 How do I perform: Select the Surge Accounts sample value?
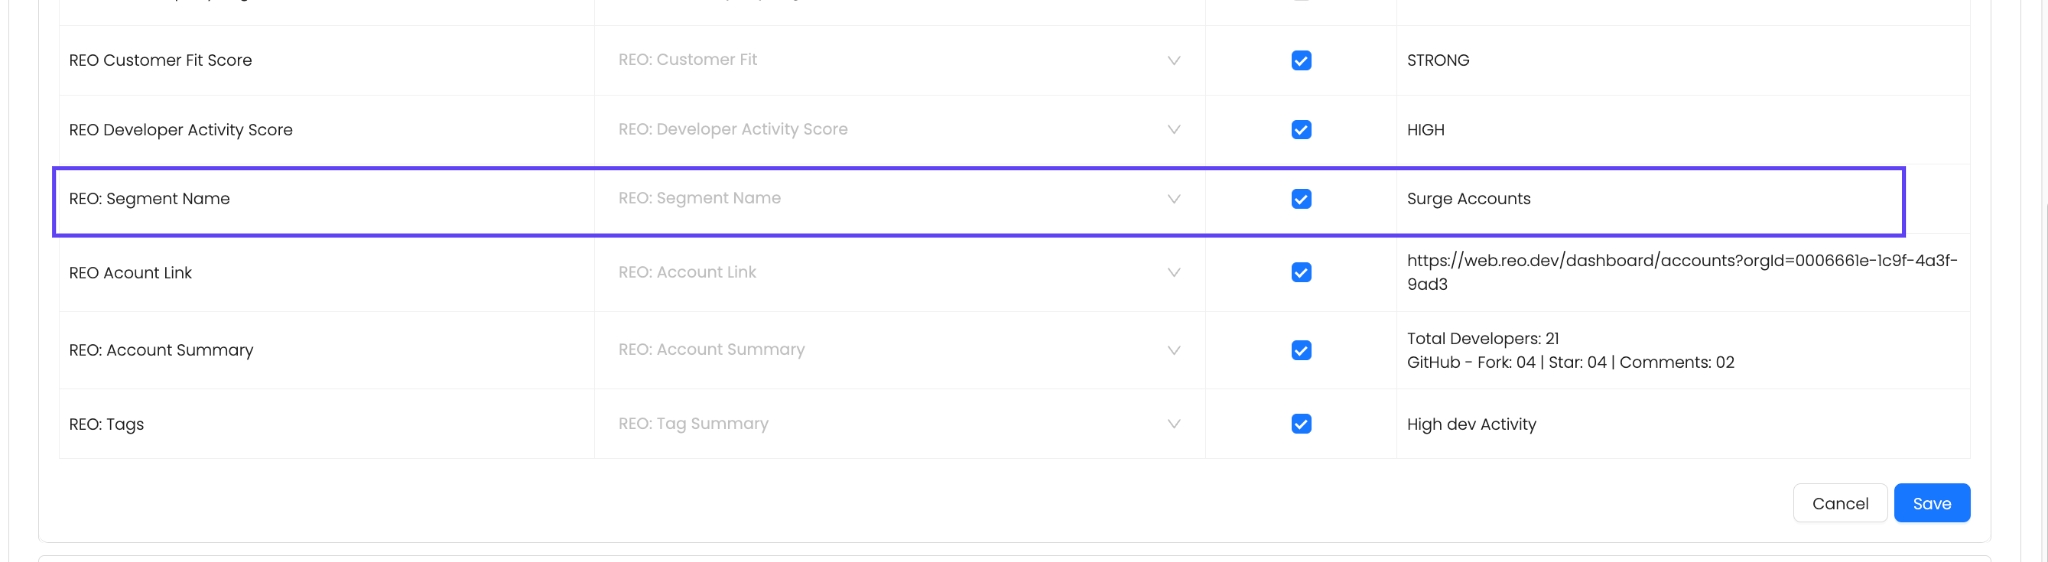click(1468, 199)
